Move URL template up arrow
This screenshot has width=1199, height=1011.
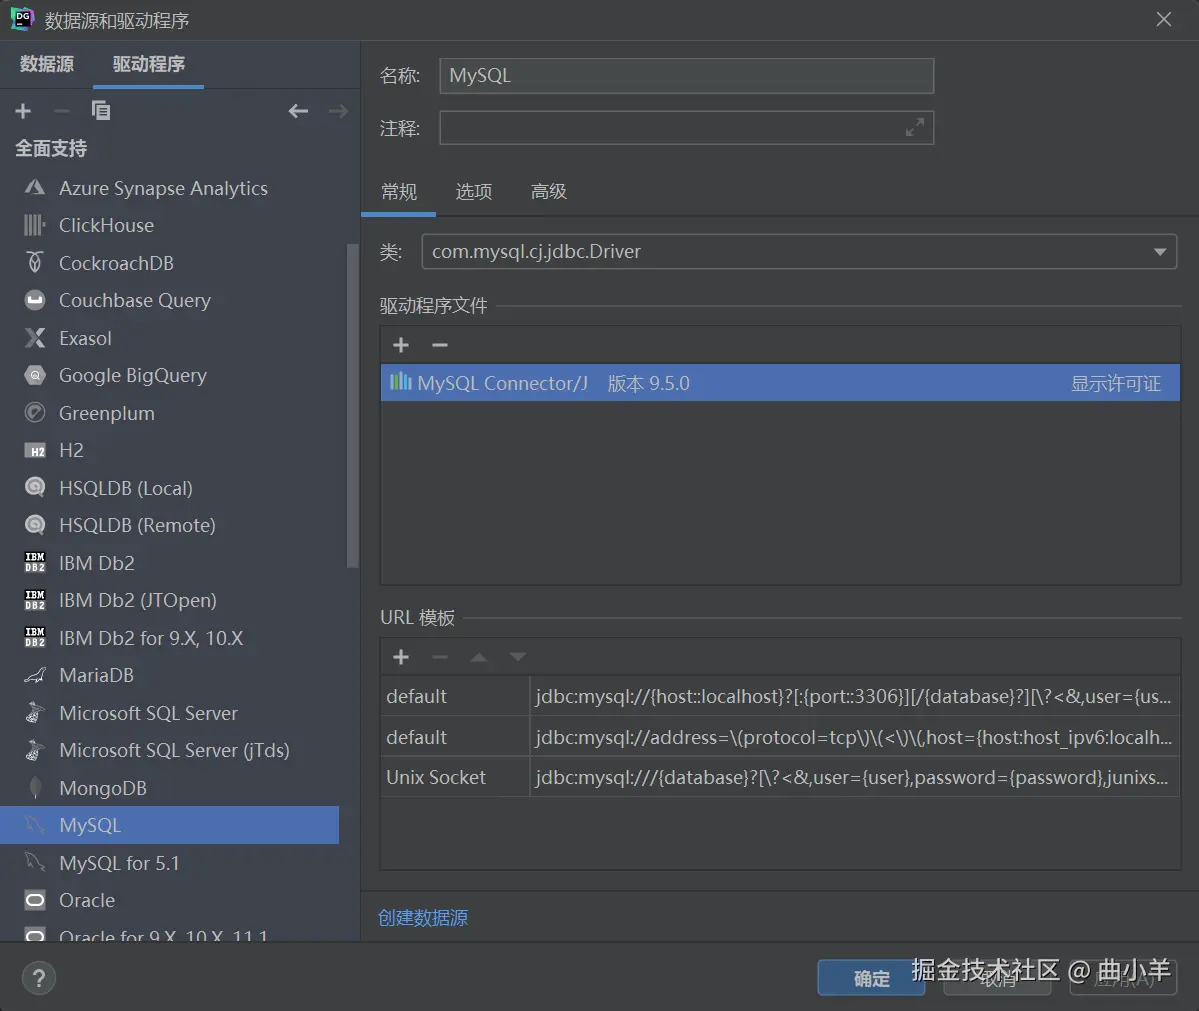pyautogui.click(x=479, y=657)
